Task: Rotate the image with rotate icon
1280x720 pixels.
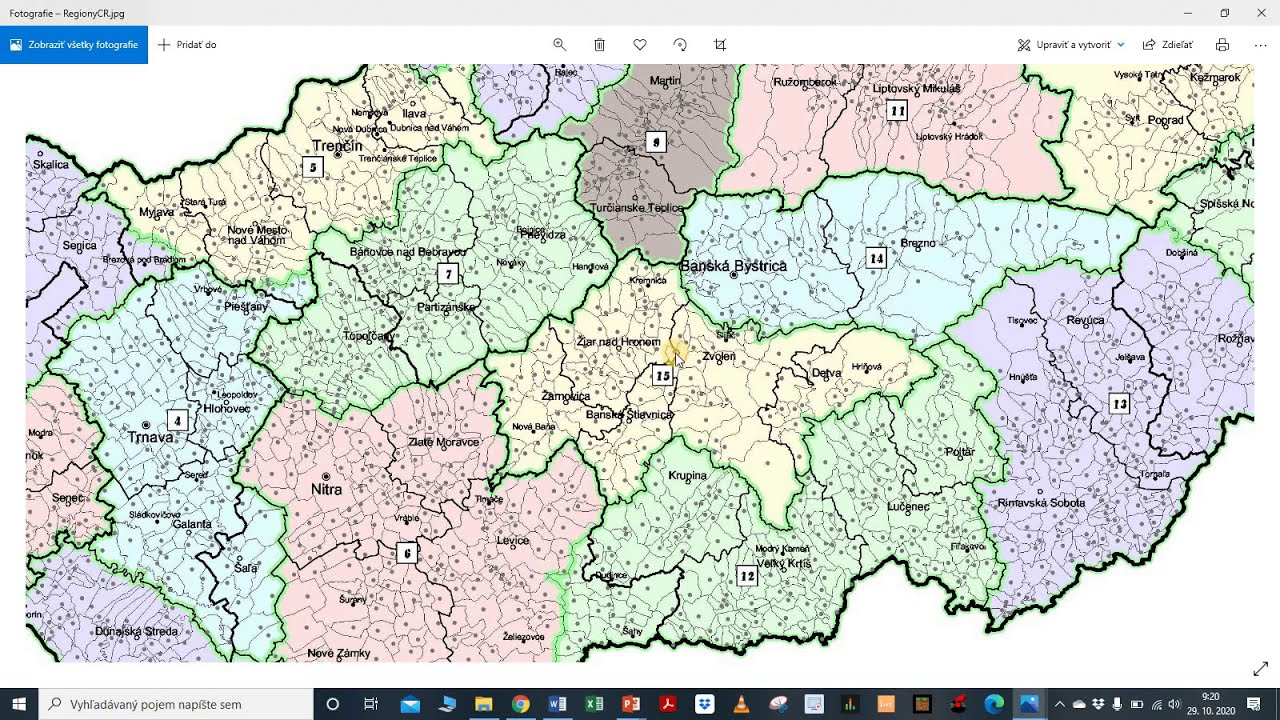Action: (680, 45)
